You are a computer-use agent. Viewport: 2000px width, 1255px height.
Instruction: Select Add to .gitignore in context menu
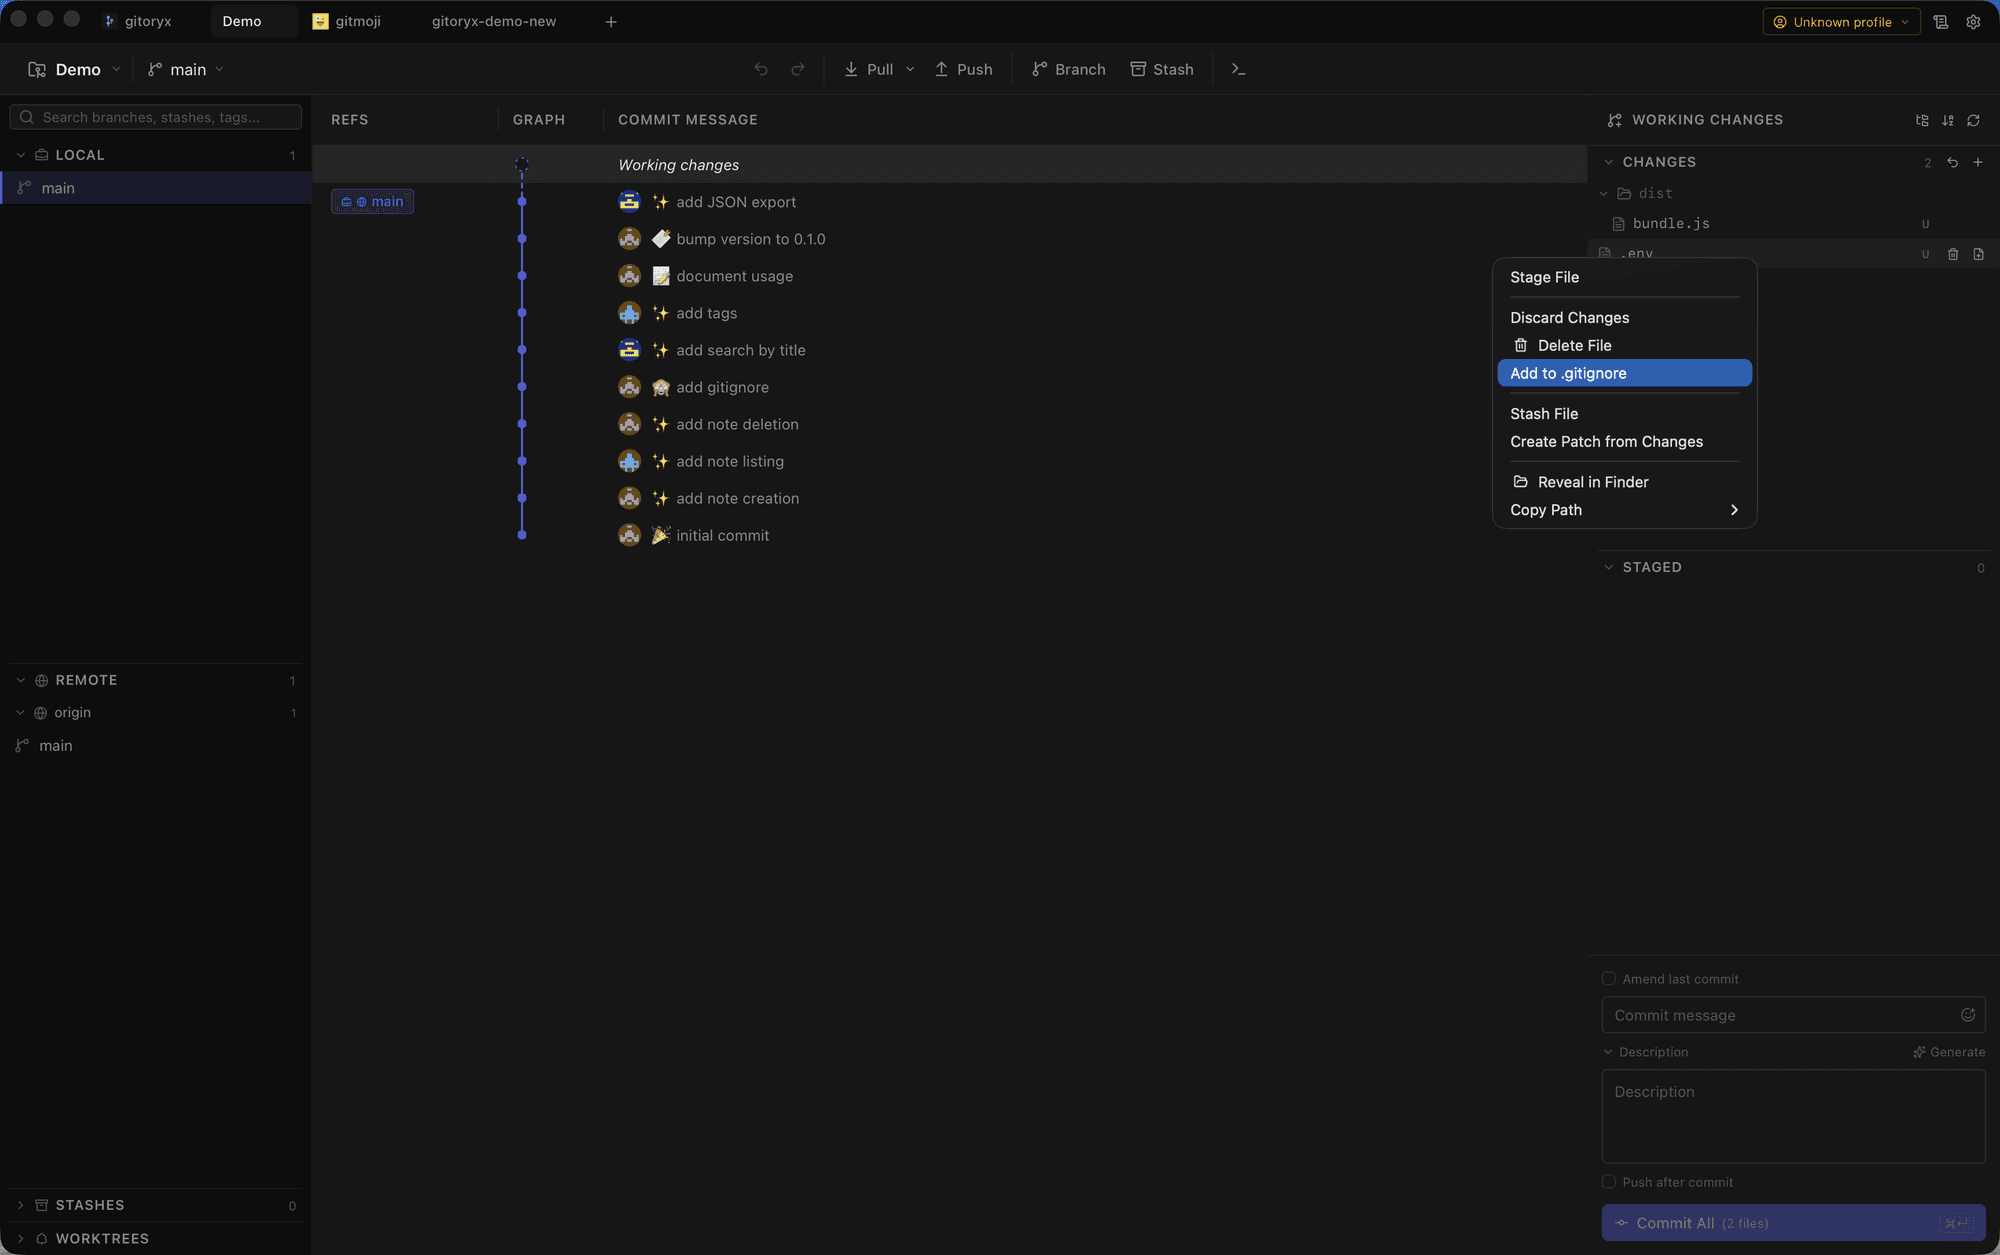[x=1624, y=373]
